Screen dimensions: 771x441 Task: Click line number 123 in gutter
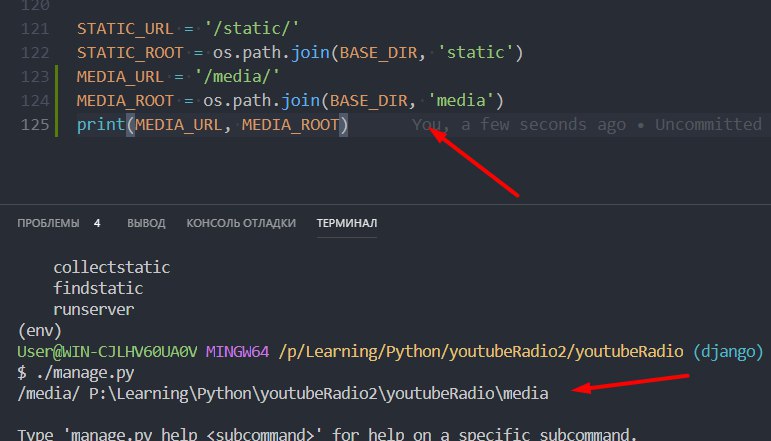[35, 77]
